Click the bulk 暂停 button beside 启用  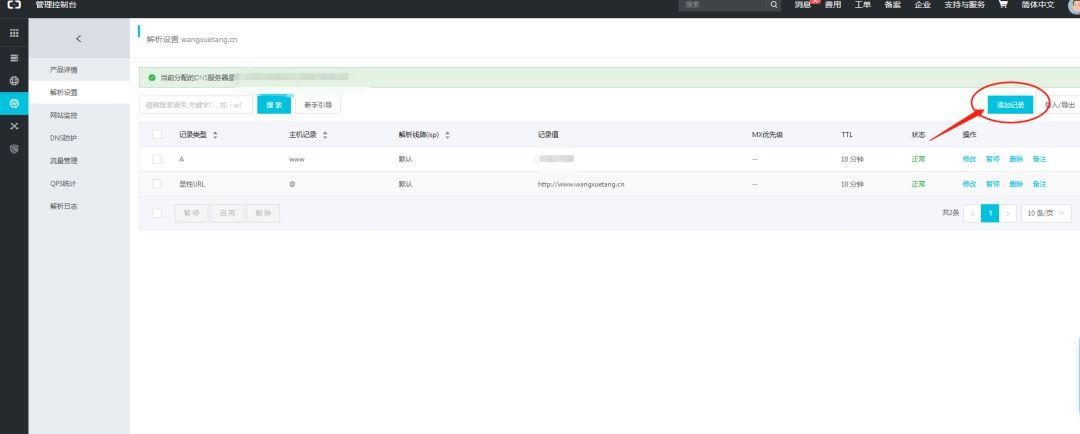[x=191, y=214]
